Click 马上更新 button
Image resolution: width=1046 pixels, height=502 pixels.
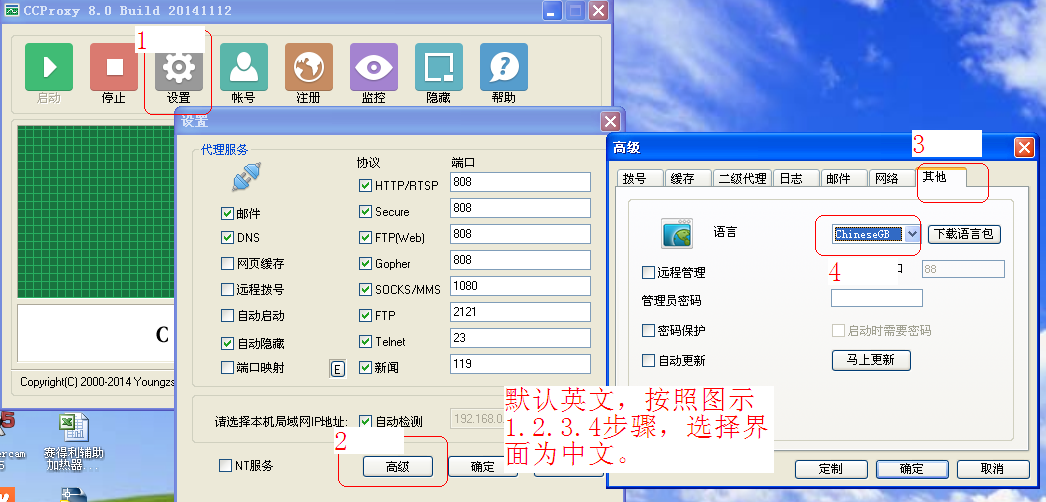[x=871, y=360]
